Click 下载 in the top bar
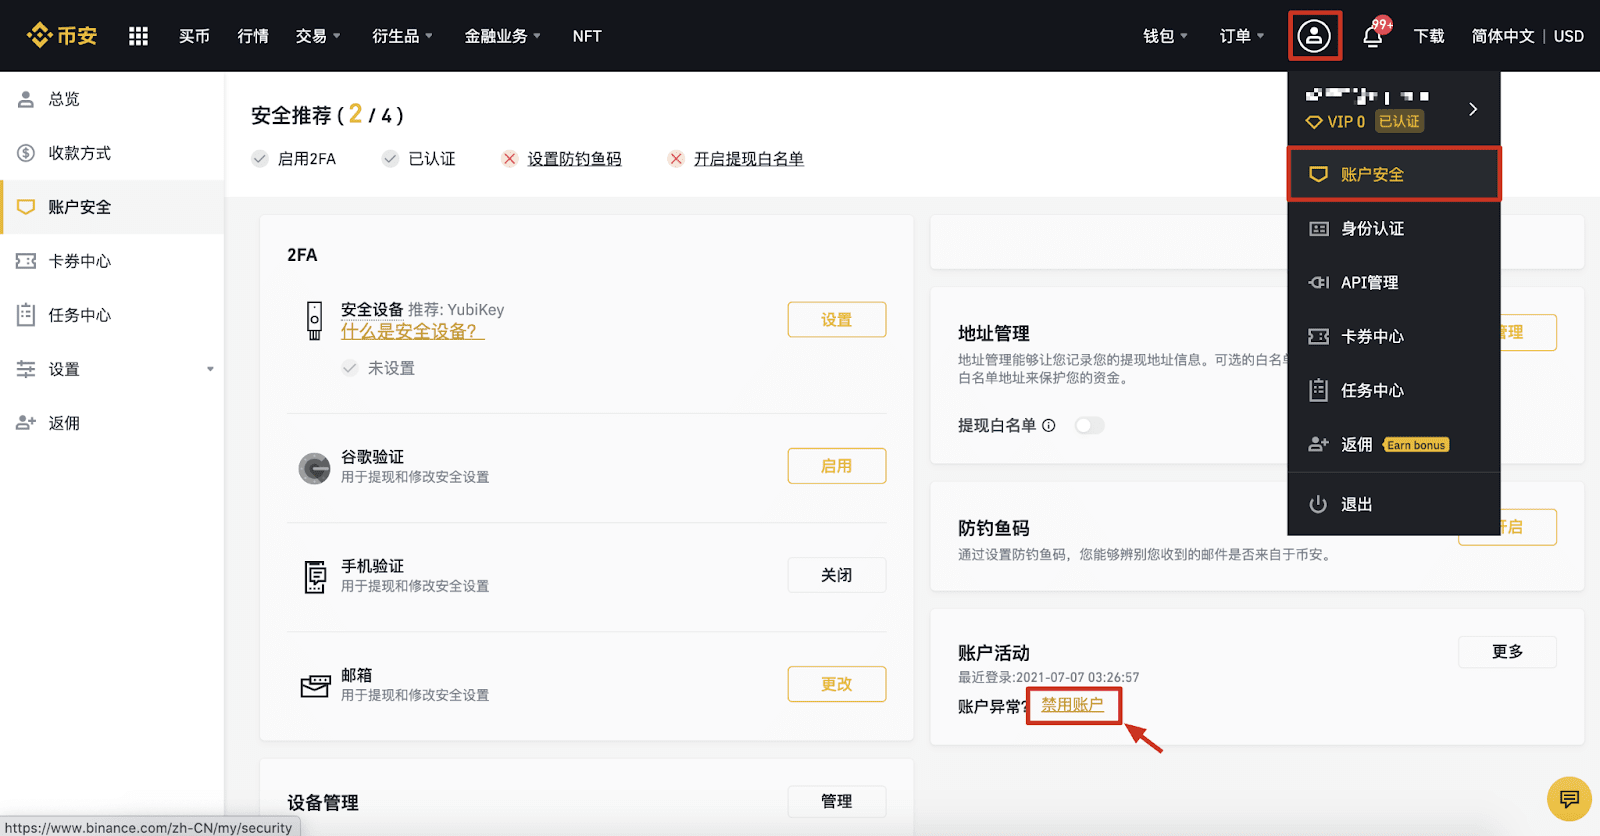This screenshot has width=1600, height=836. (1429, 36)
